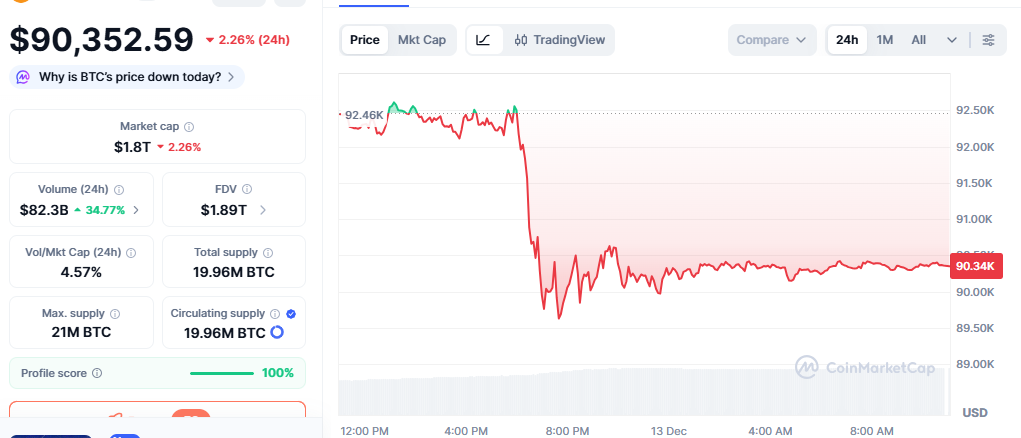Switch chart to Price view

click(x=365, y=40)
